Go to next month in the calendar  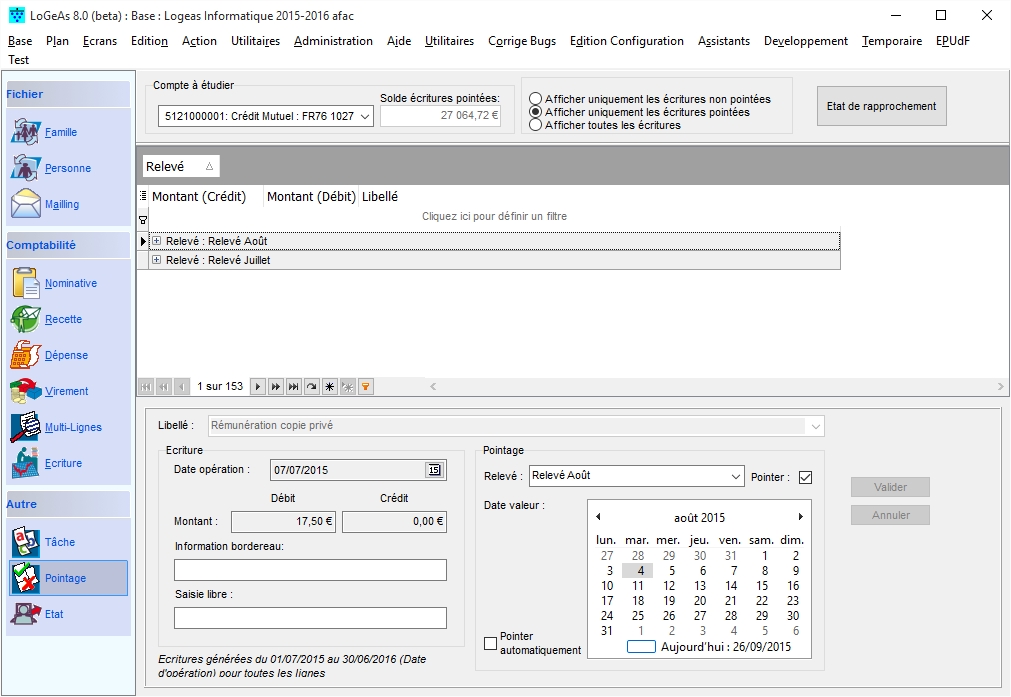tap(800, 517)
